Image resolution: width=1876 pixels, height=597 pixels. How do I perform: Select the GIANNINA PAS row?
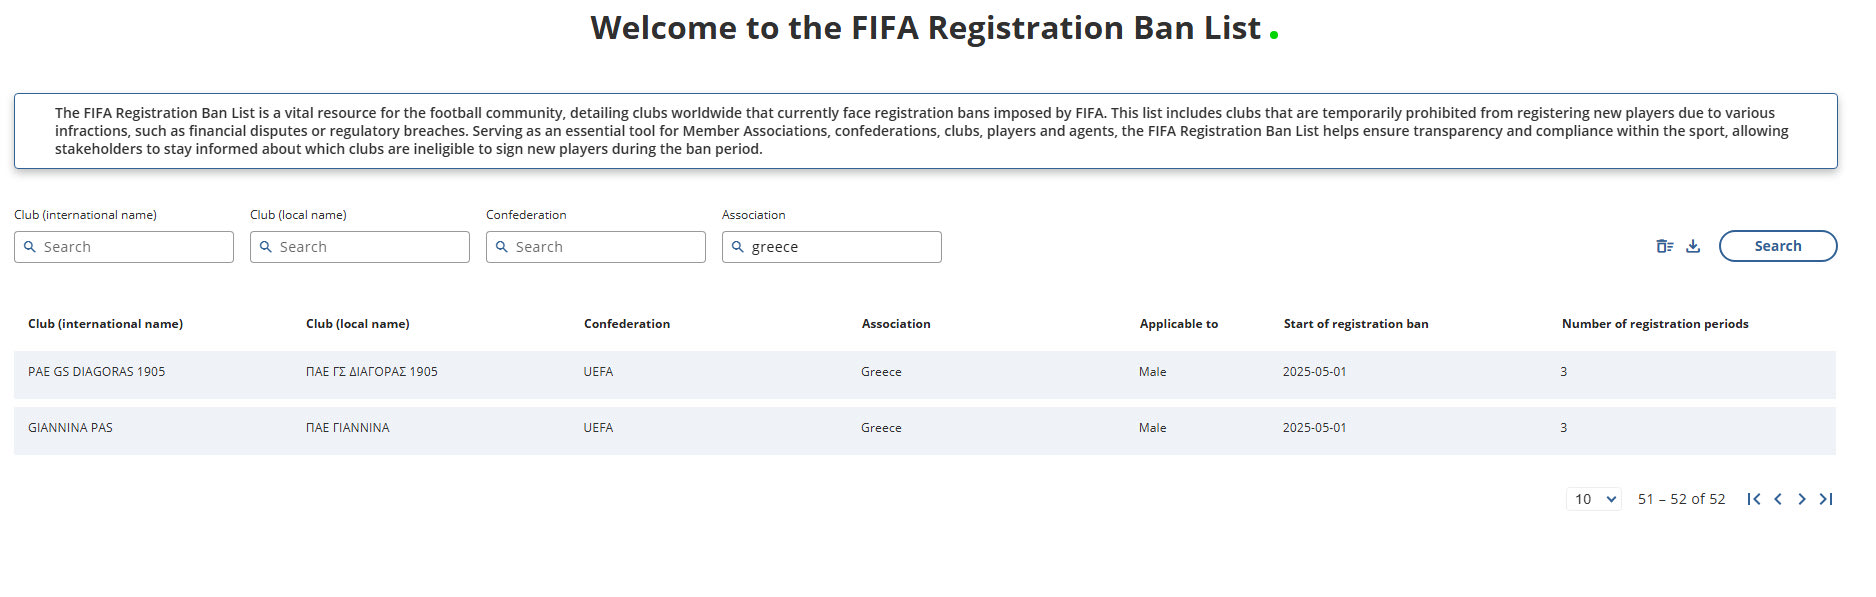click(70, 428)
